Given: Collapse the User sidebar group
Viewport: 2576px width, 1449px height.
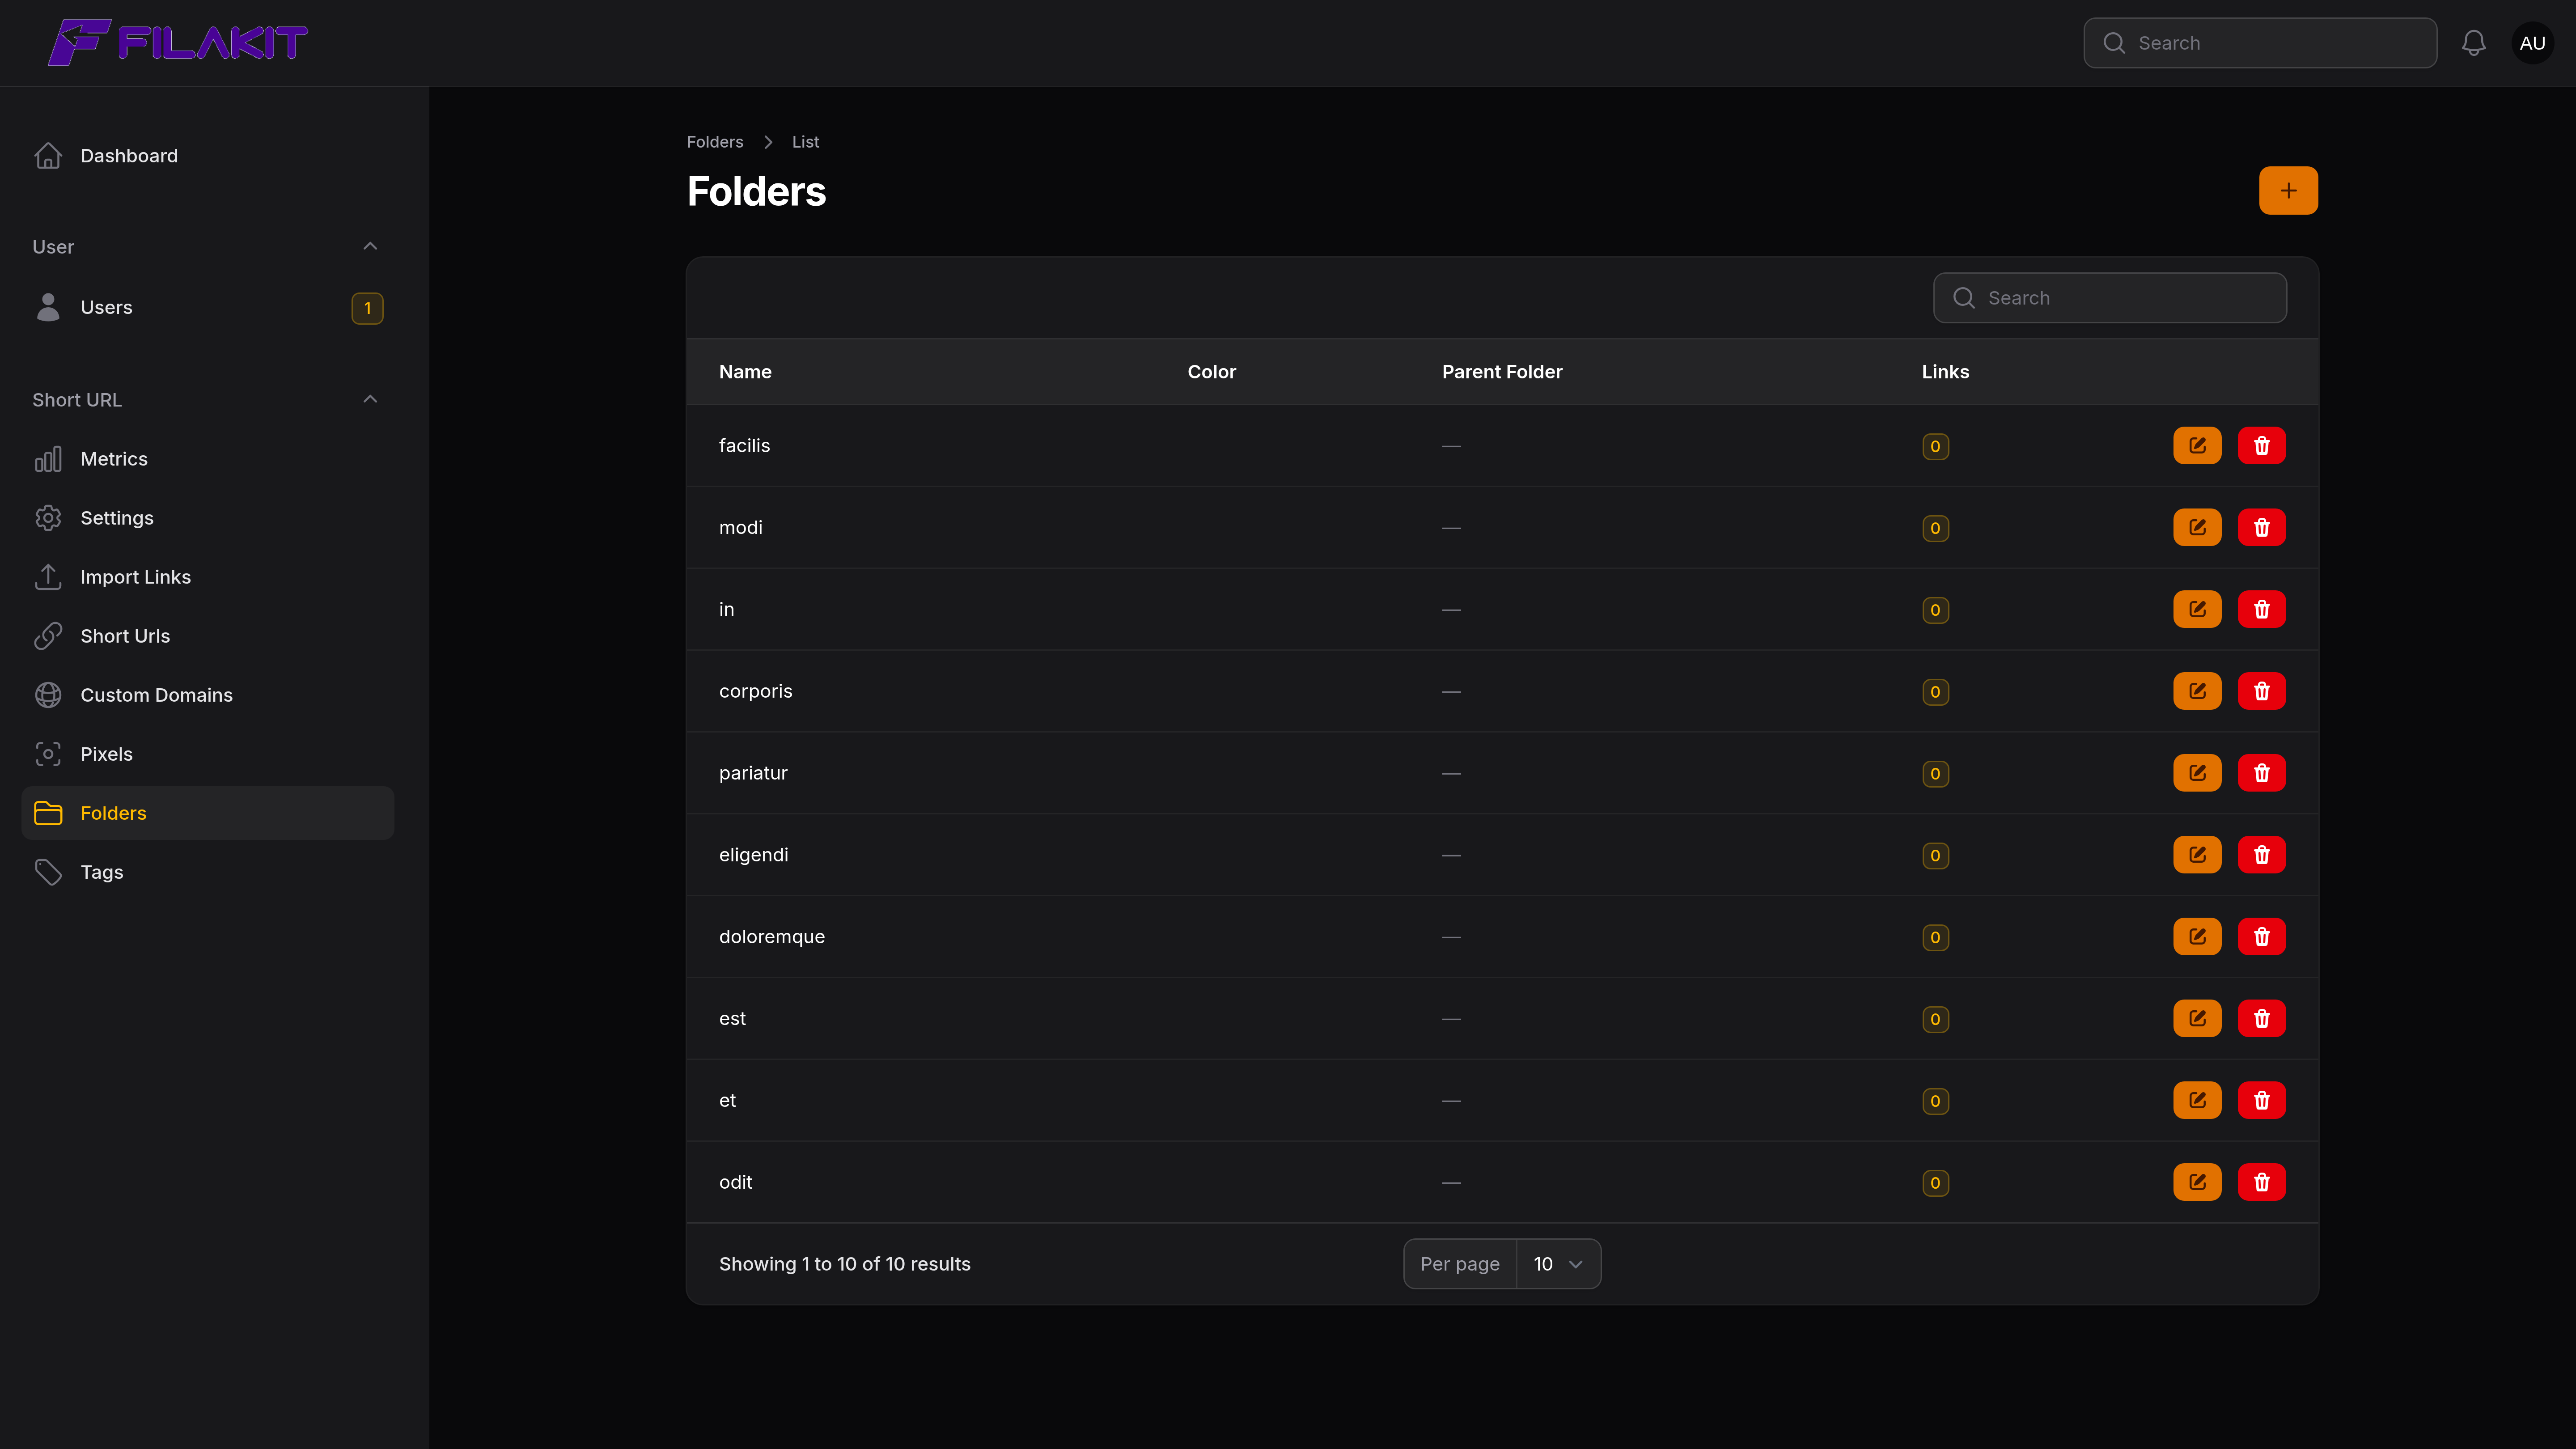Looking at the screenshot, I should [370, 246].
